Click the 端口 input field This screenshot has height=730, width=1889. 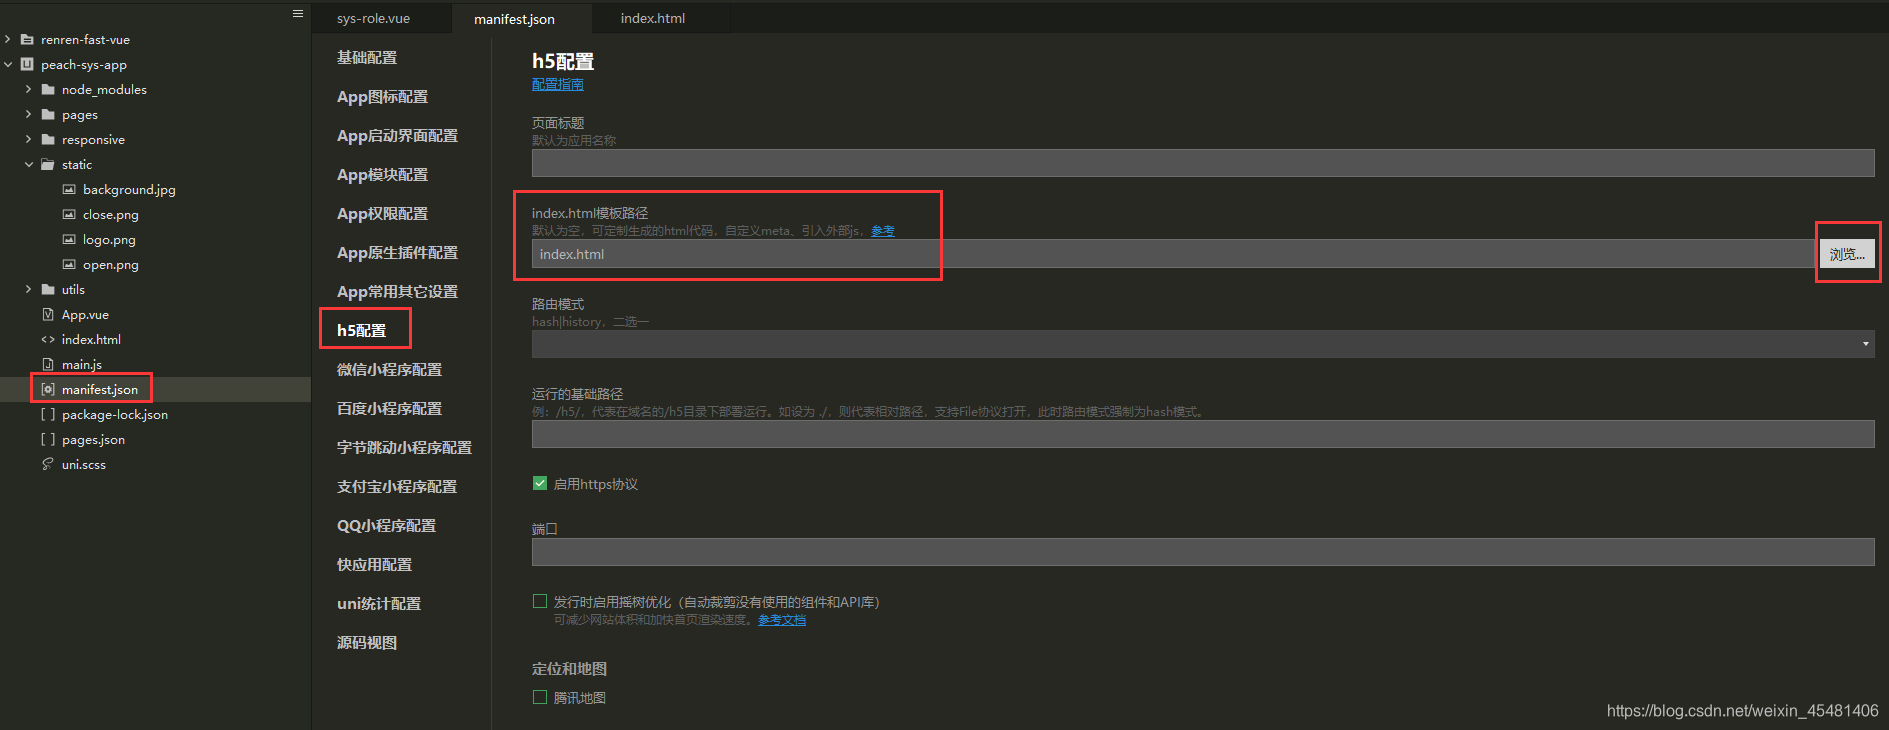click(x=1203, y=552)
